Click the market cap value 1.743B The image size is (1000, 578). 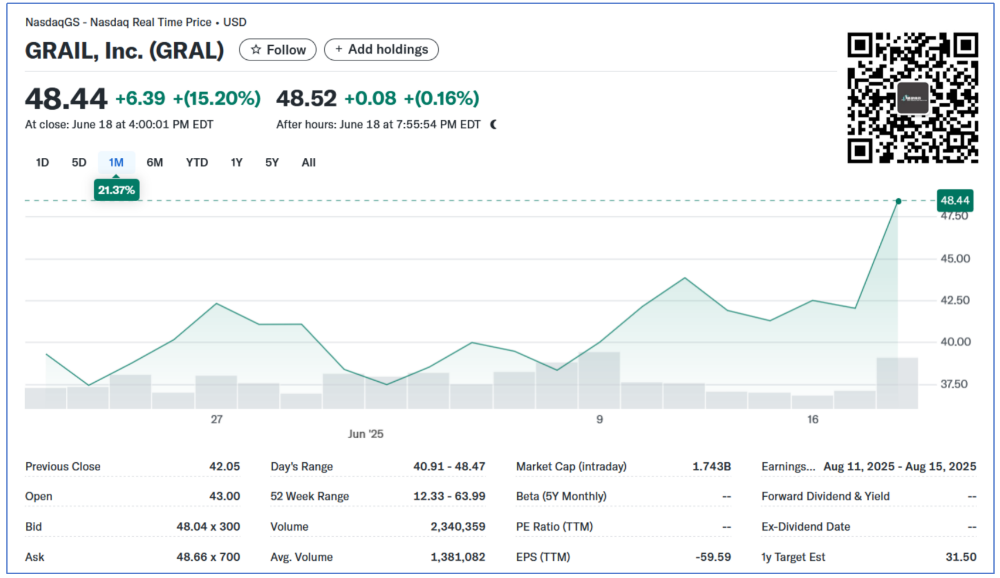(712, 466)
